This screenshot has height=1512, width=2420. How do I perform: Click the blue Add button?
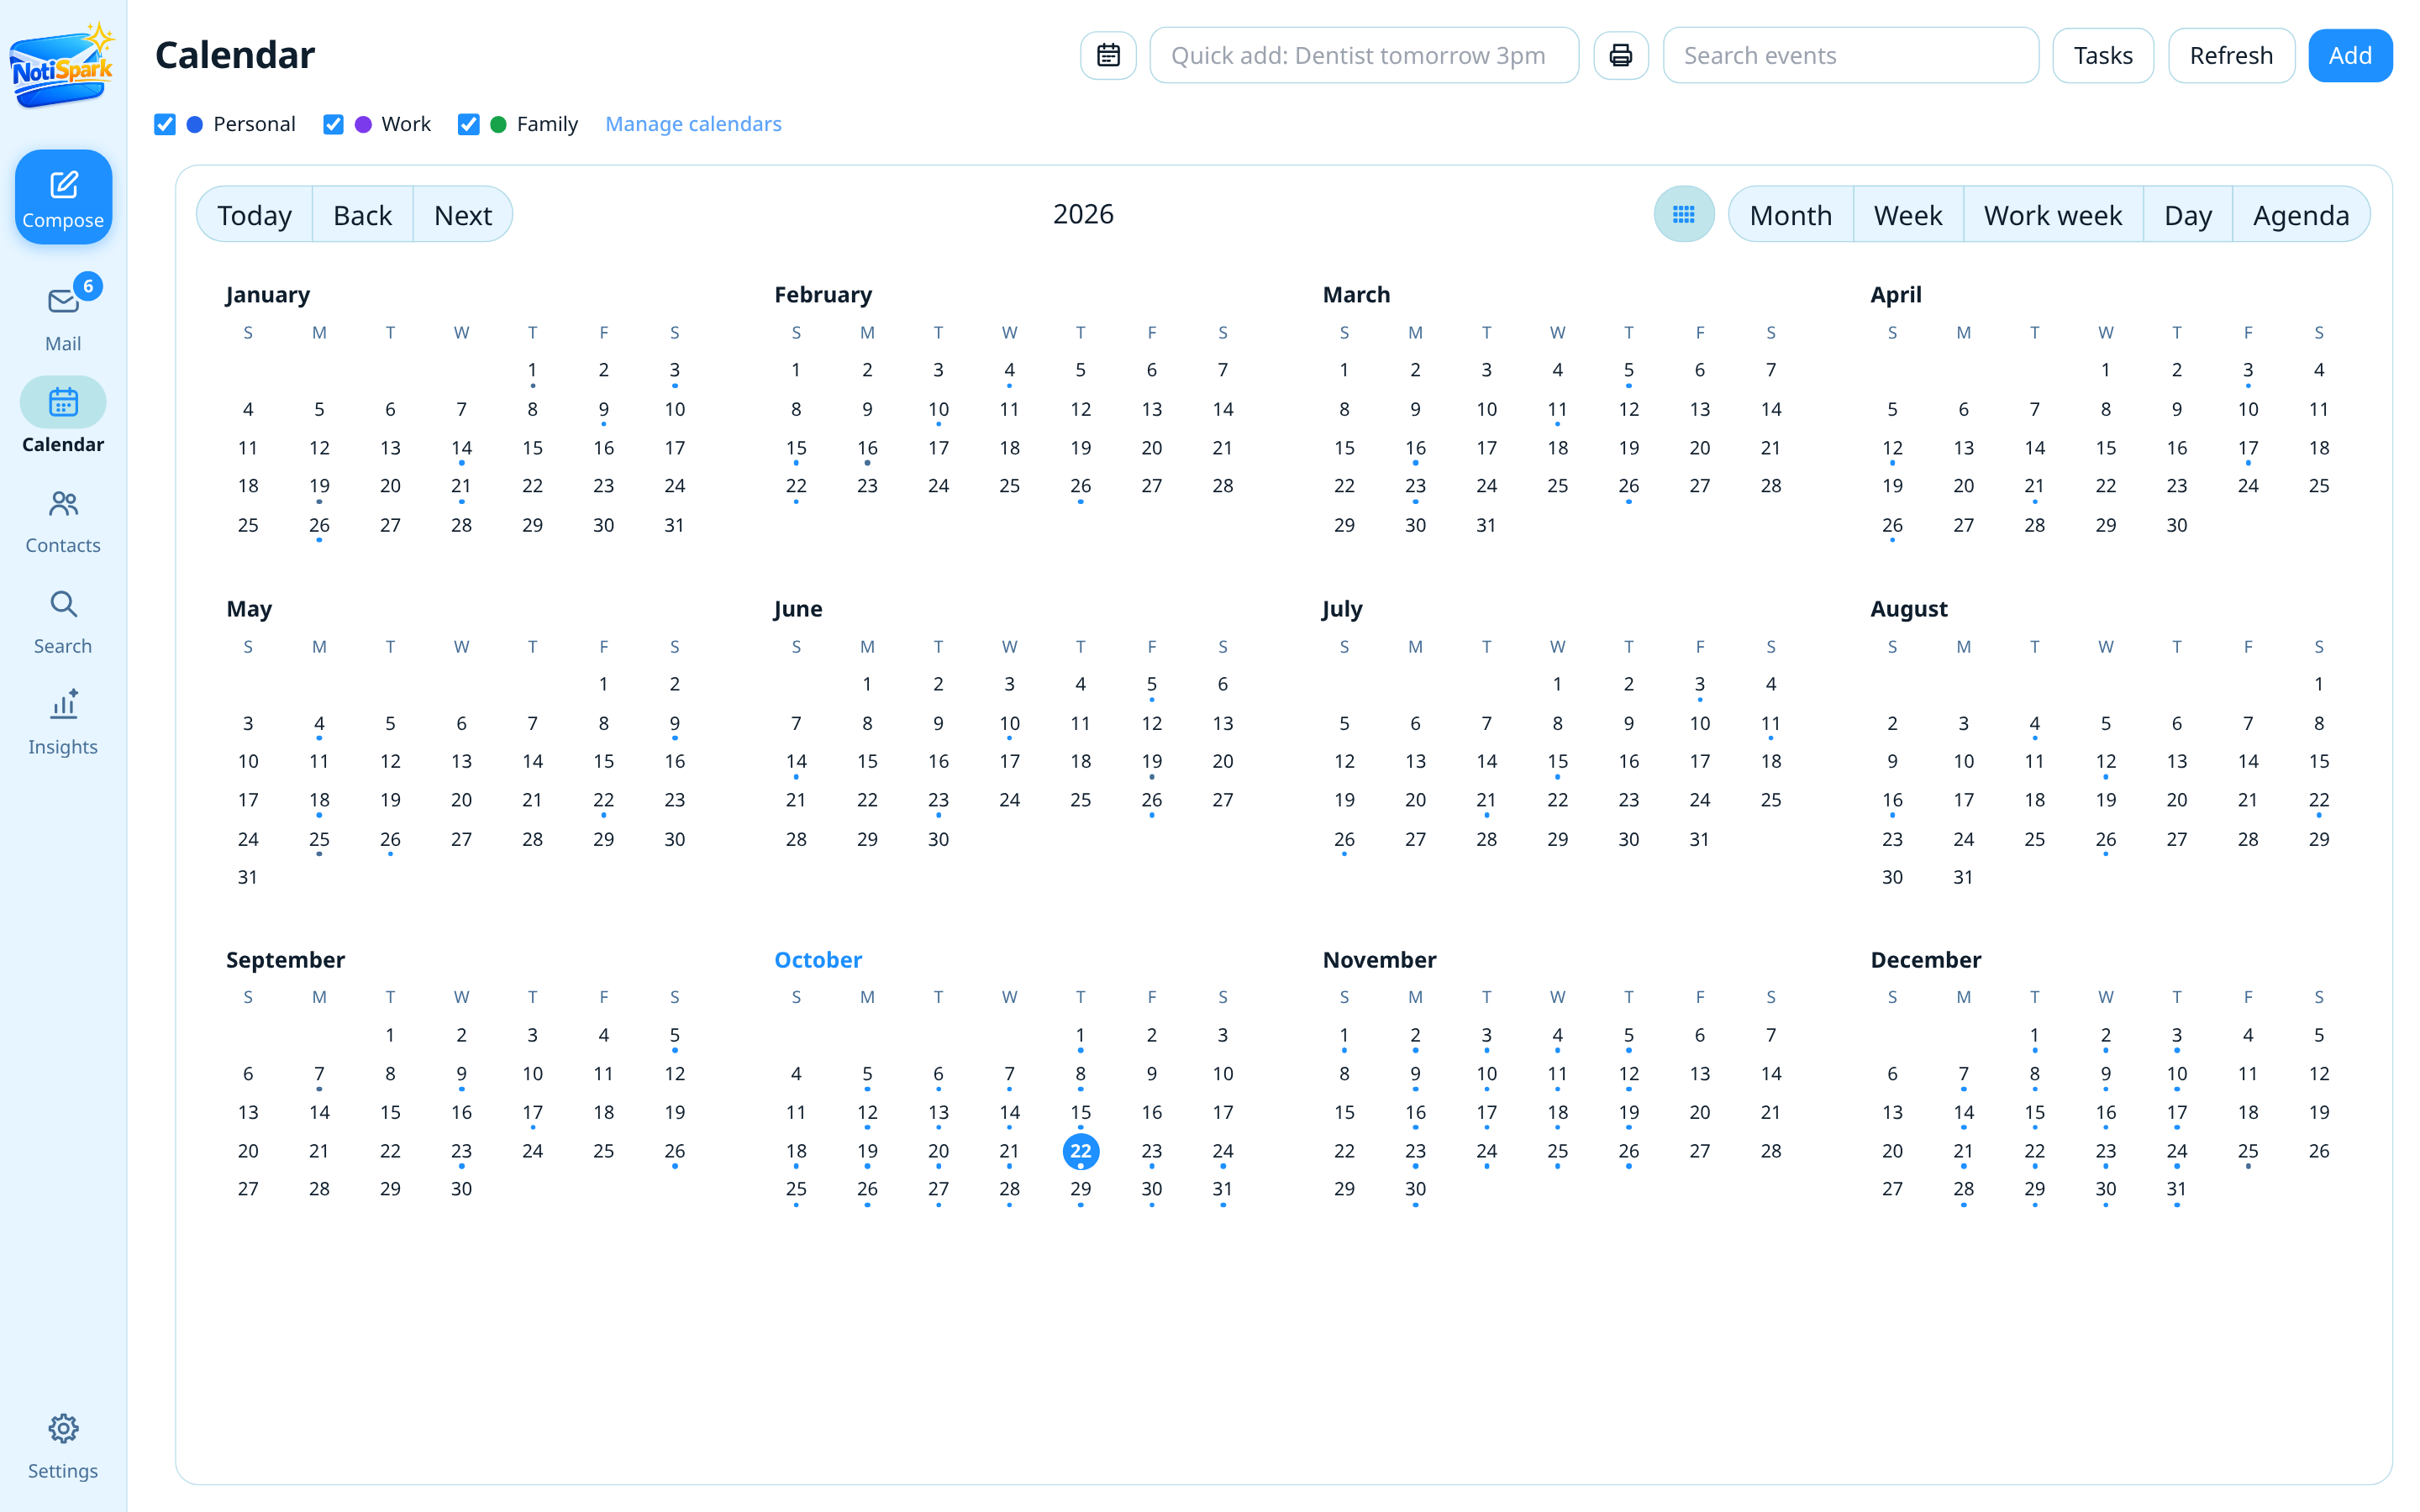pyautogui.click(x=2349, y=55)
